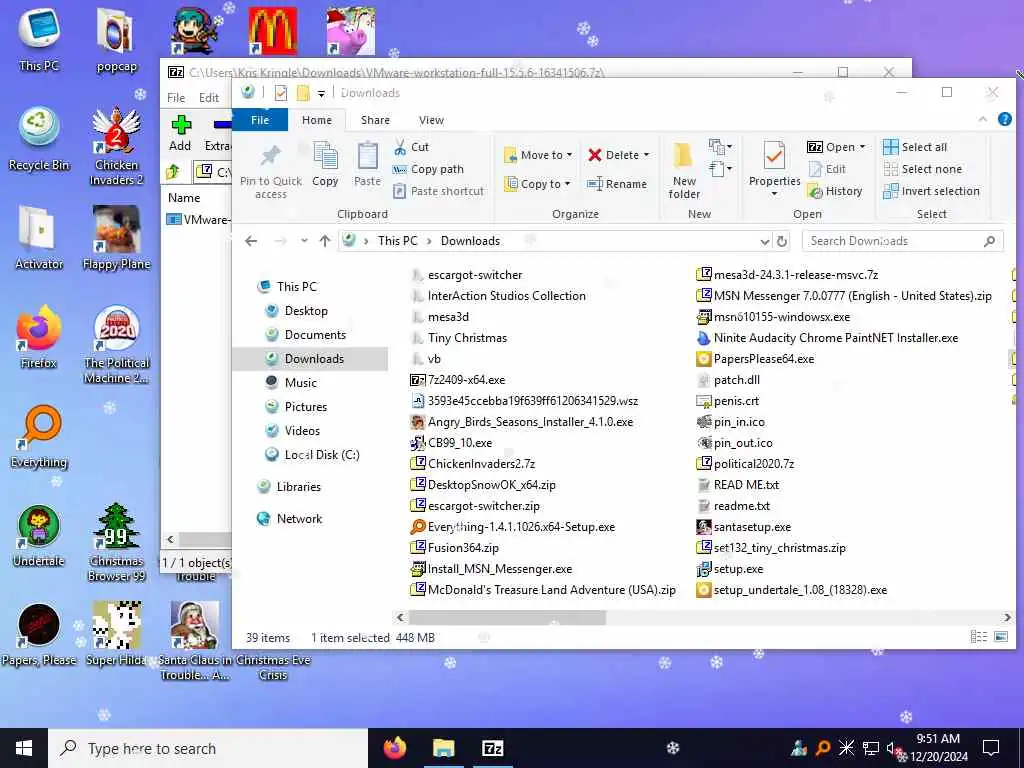This screenshot has height=768, width=1024.
Task: Click Select none in ribbon
Action: tap(923, 169)
